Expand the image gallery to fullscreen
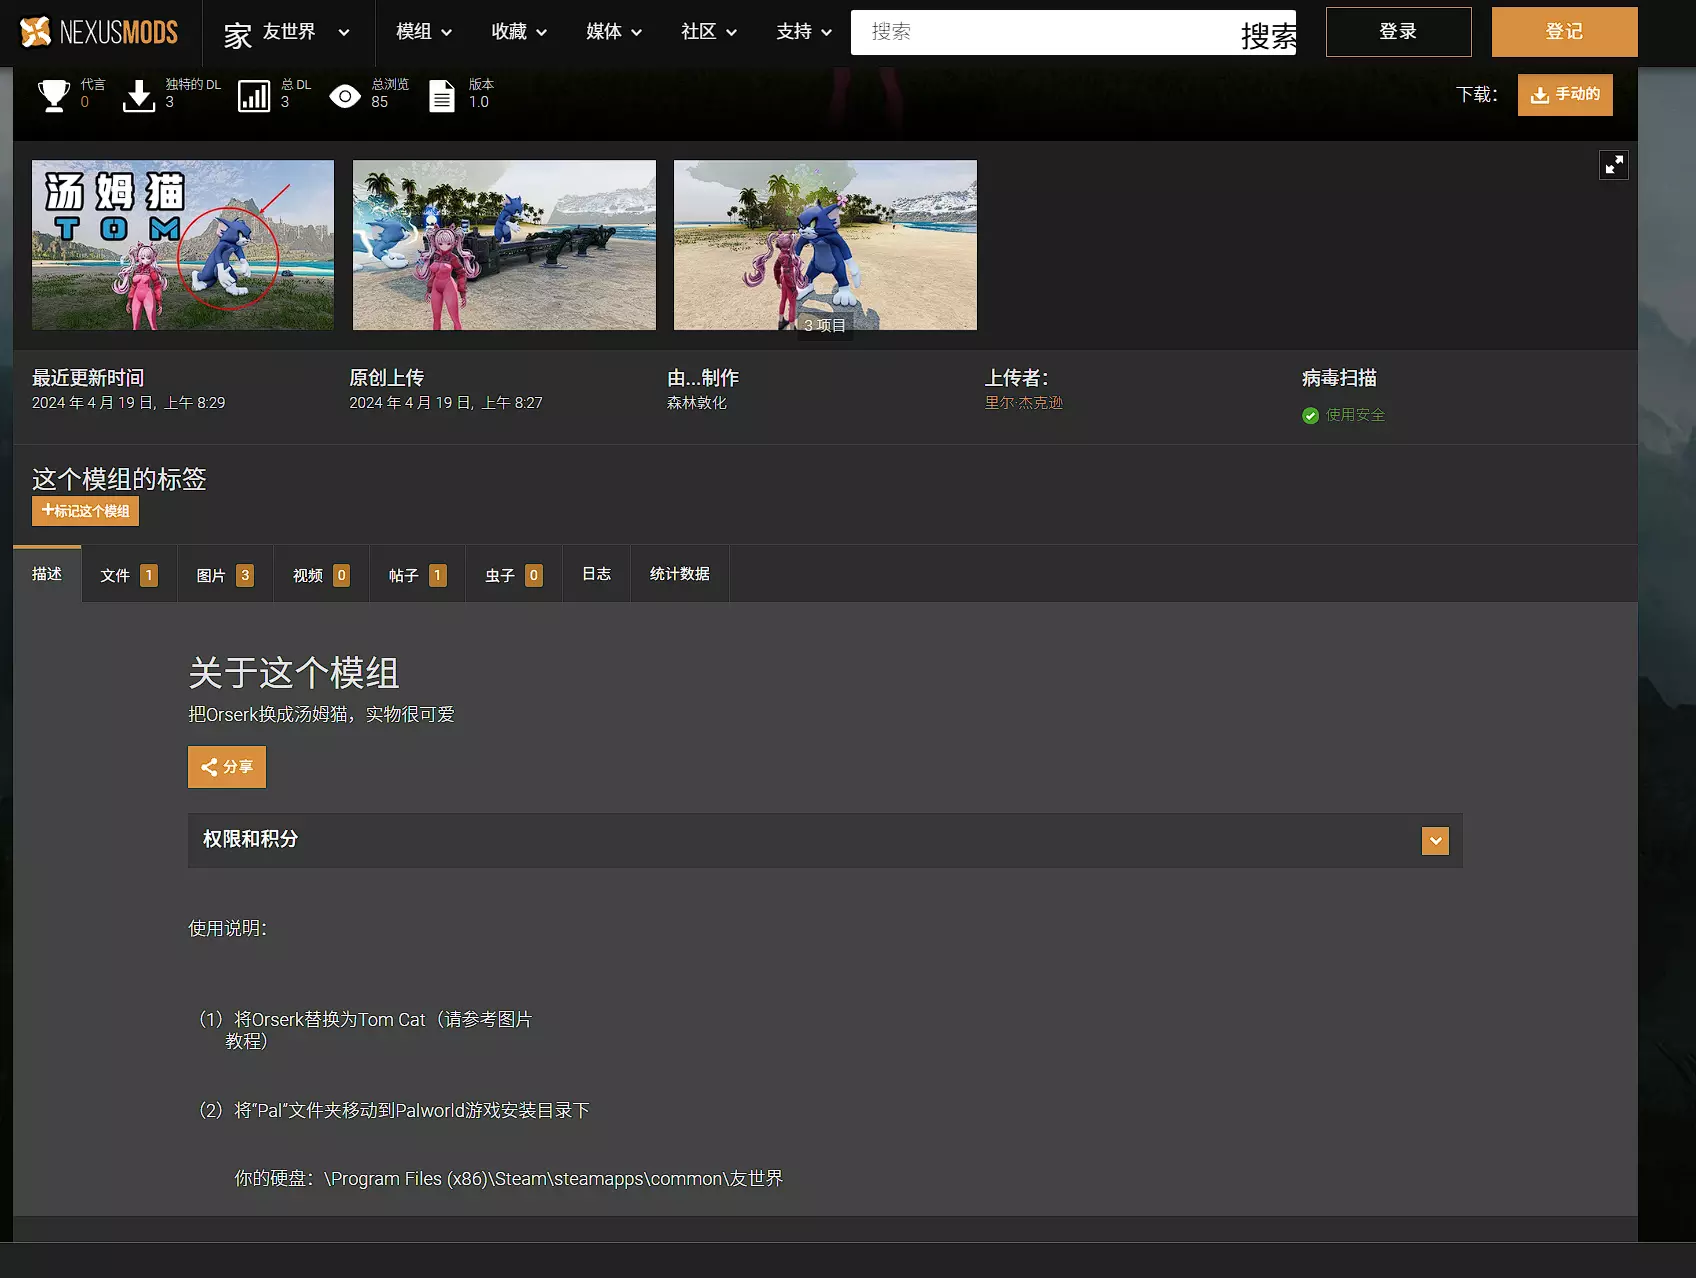The width and height of the screenshot is (1696, 1278). tap(1613, 165)
